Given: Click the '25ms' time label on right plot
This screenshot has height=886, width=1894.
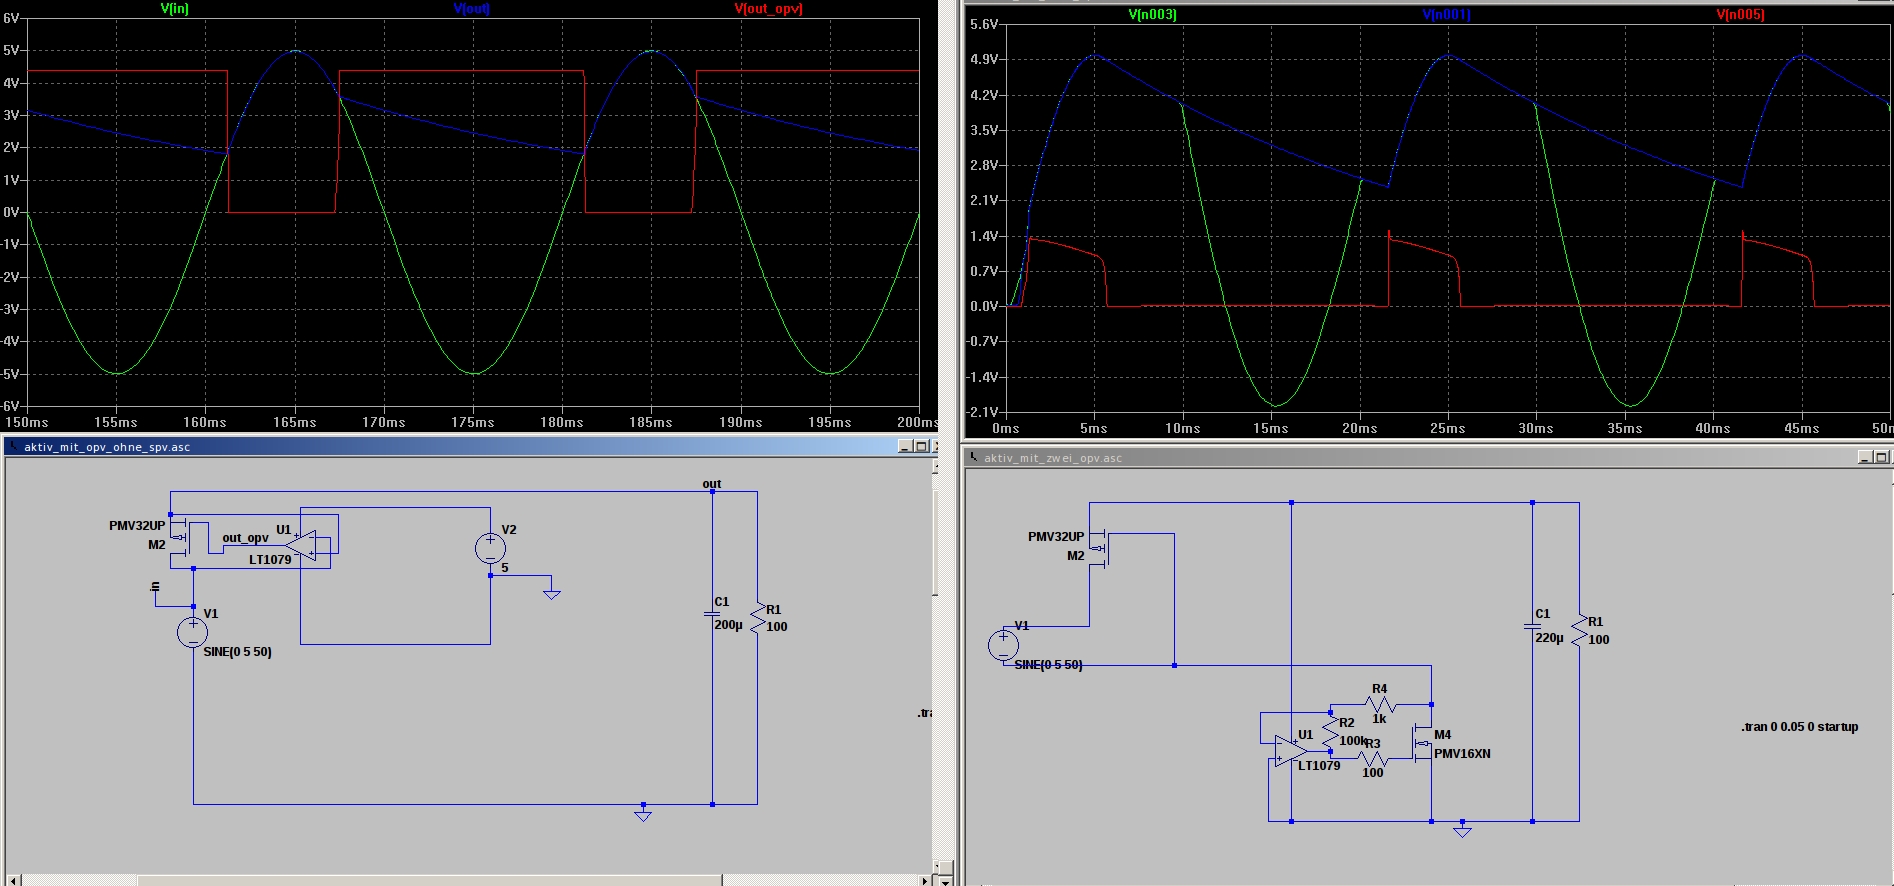Looking at the screenshot, I should [1447, 429].
